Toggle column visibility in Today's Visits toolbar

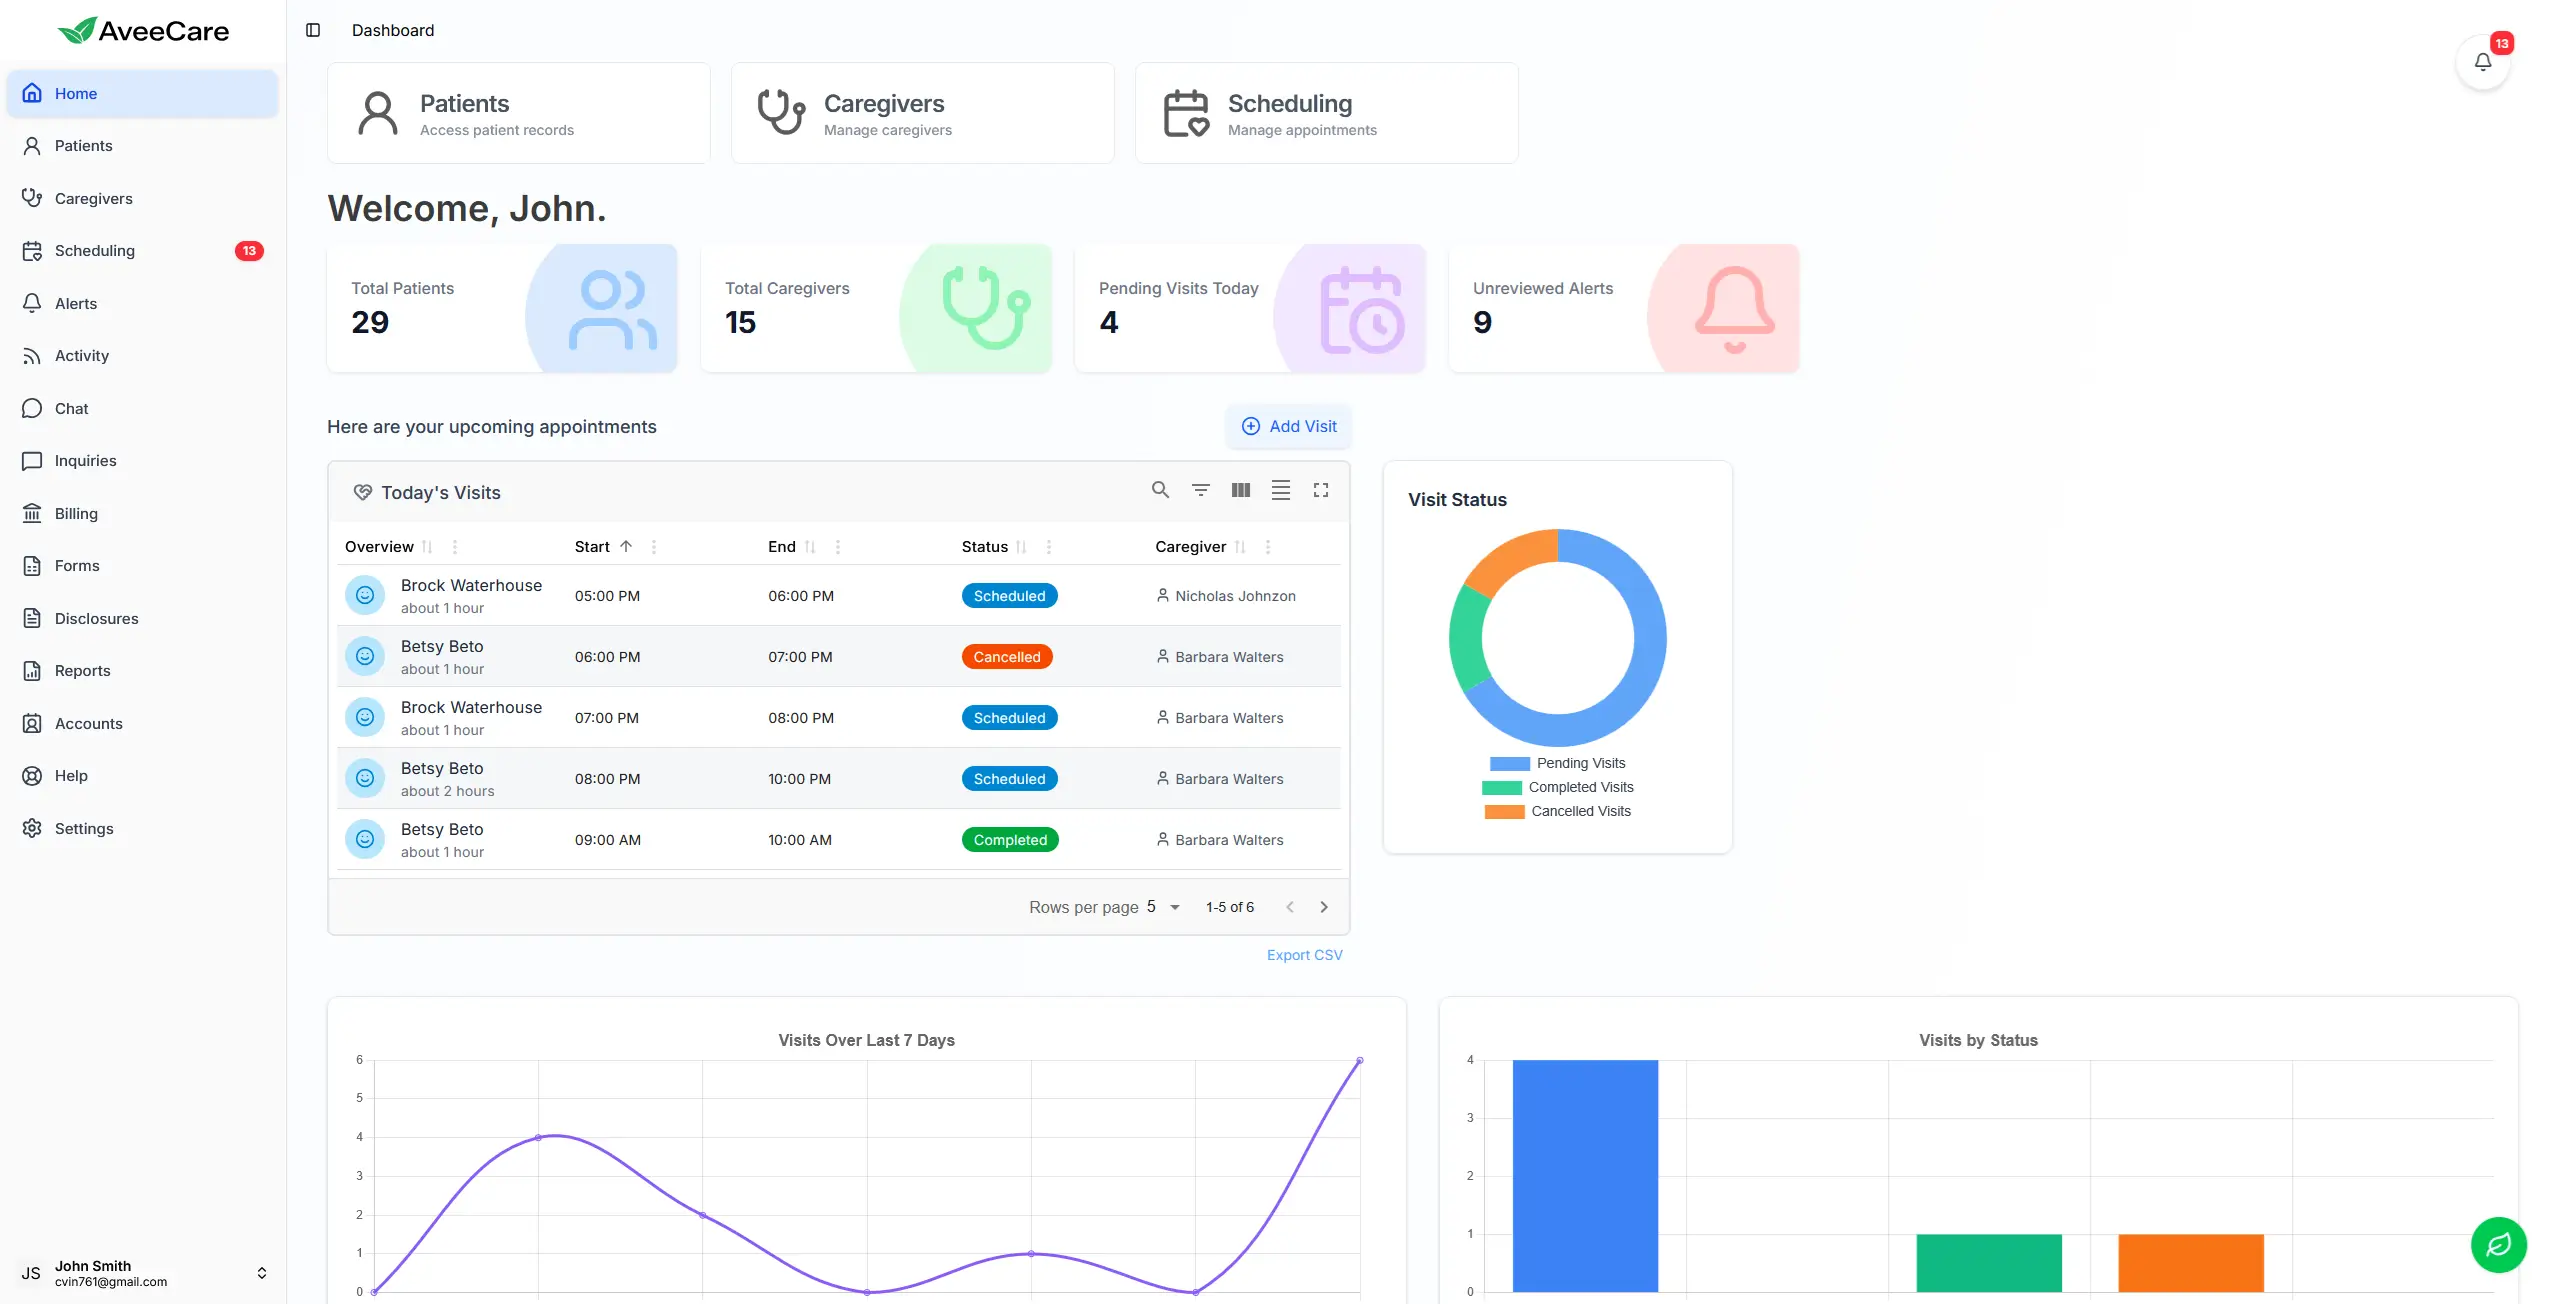coord(1240,490)
